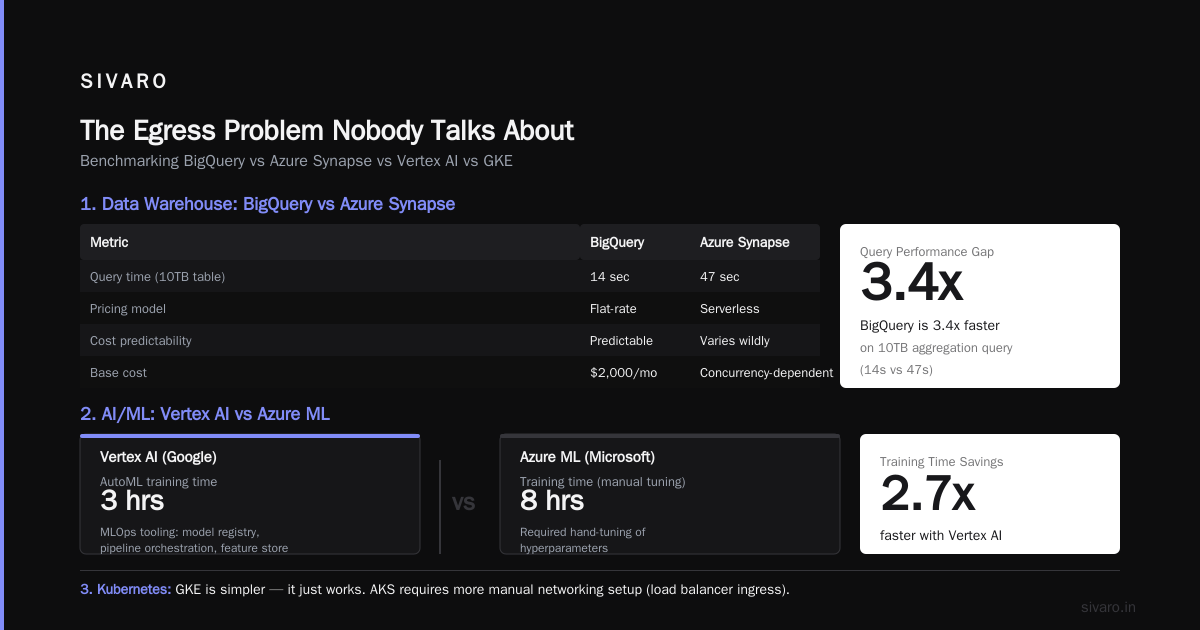The height and width of the screenshot is (630, 1200).
Task: Click the SIVARO brand name
Action: point(124,82)
